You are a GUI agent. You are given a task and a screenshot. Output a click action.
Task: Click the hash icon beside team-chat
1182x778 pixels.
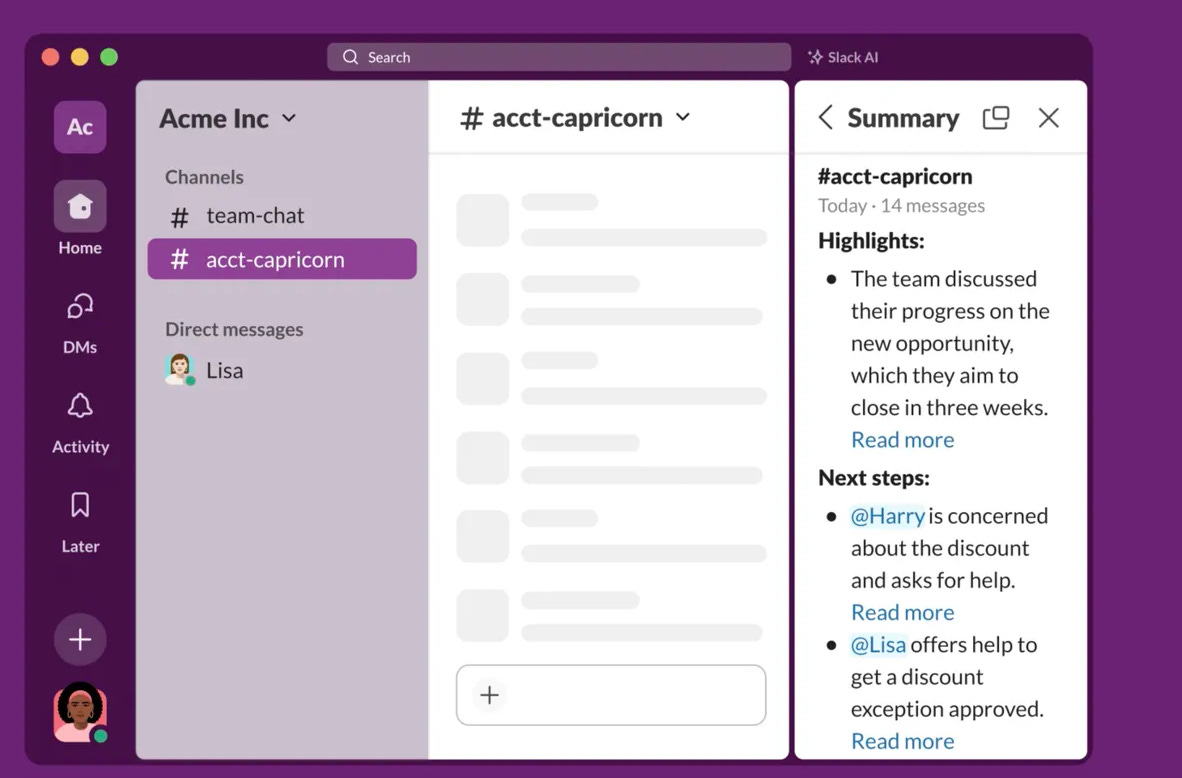point(179,217)
